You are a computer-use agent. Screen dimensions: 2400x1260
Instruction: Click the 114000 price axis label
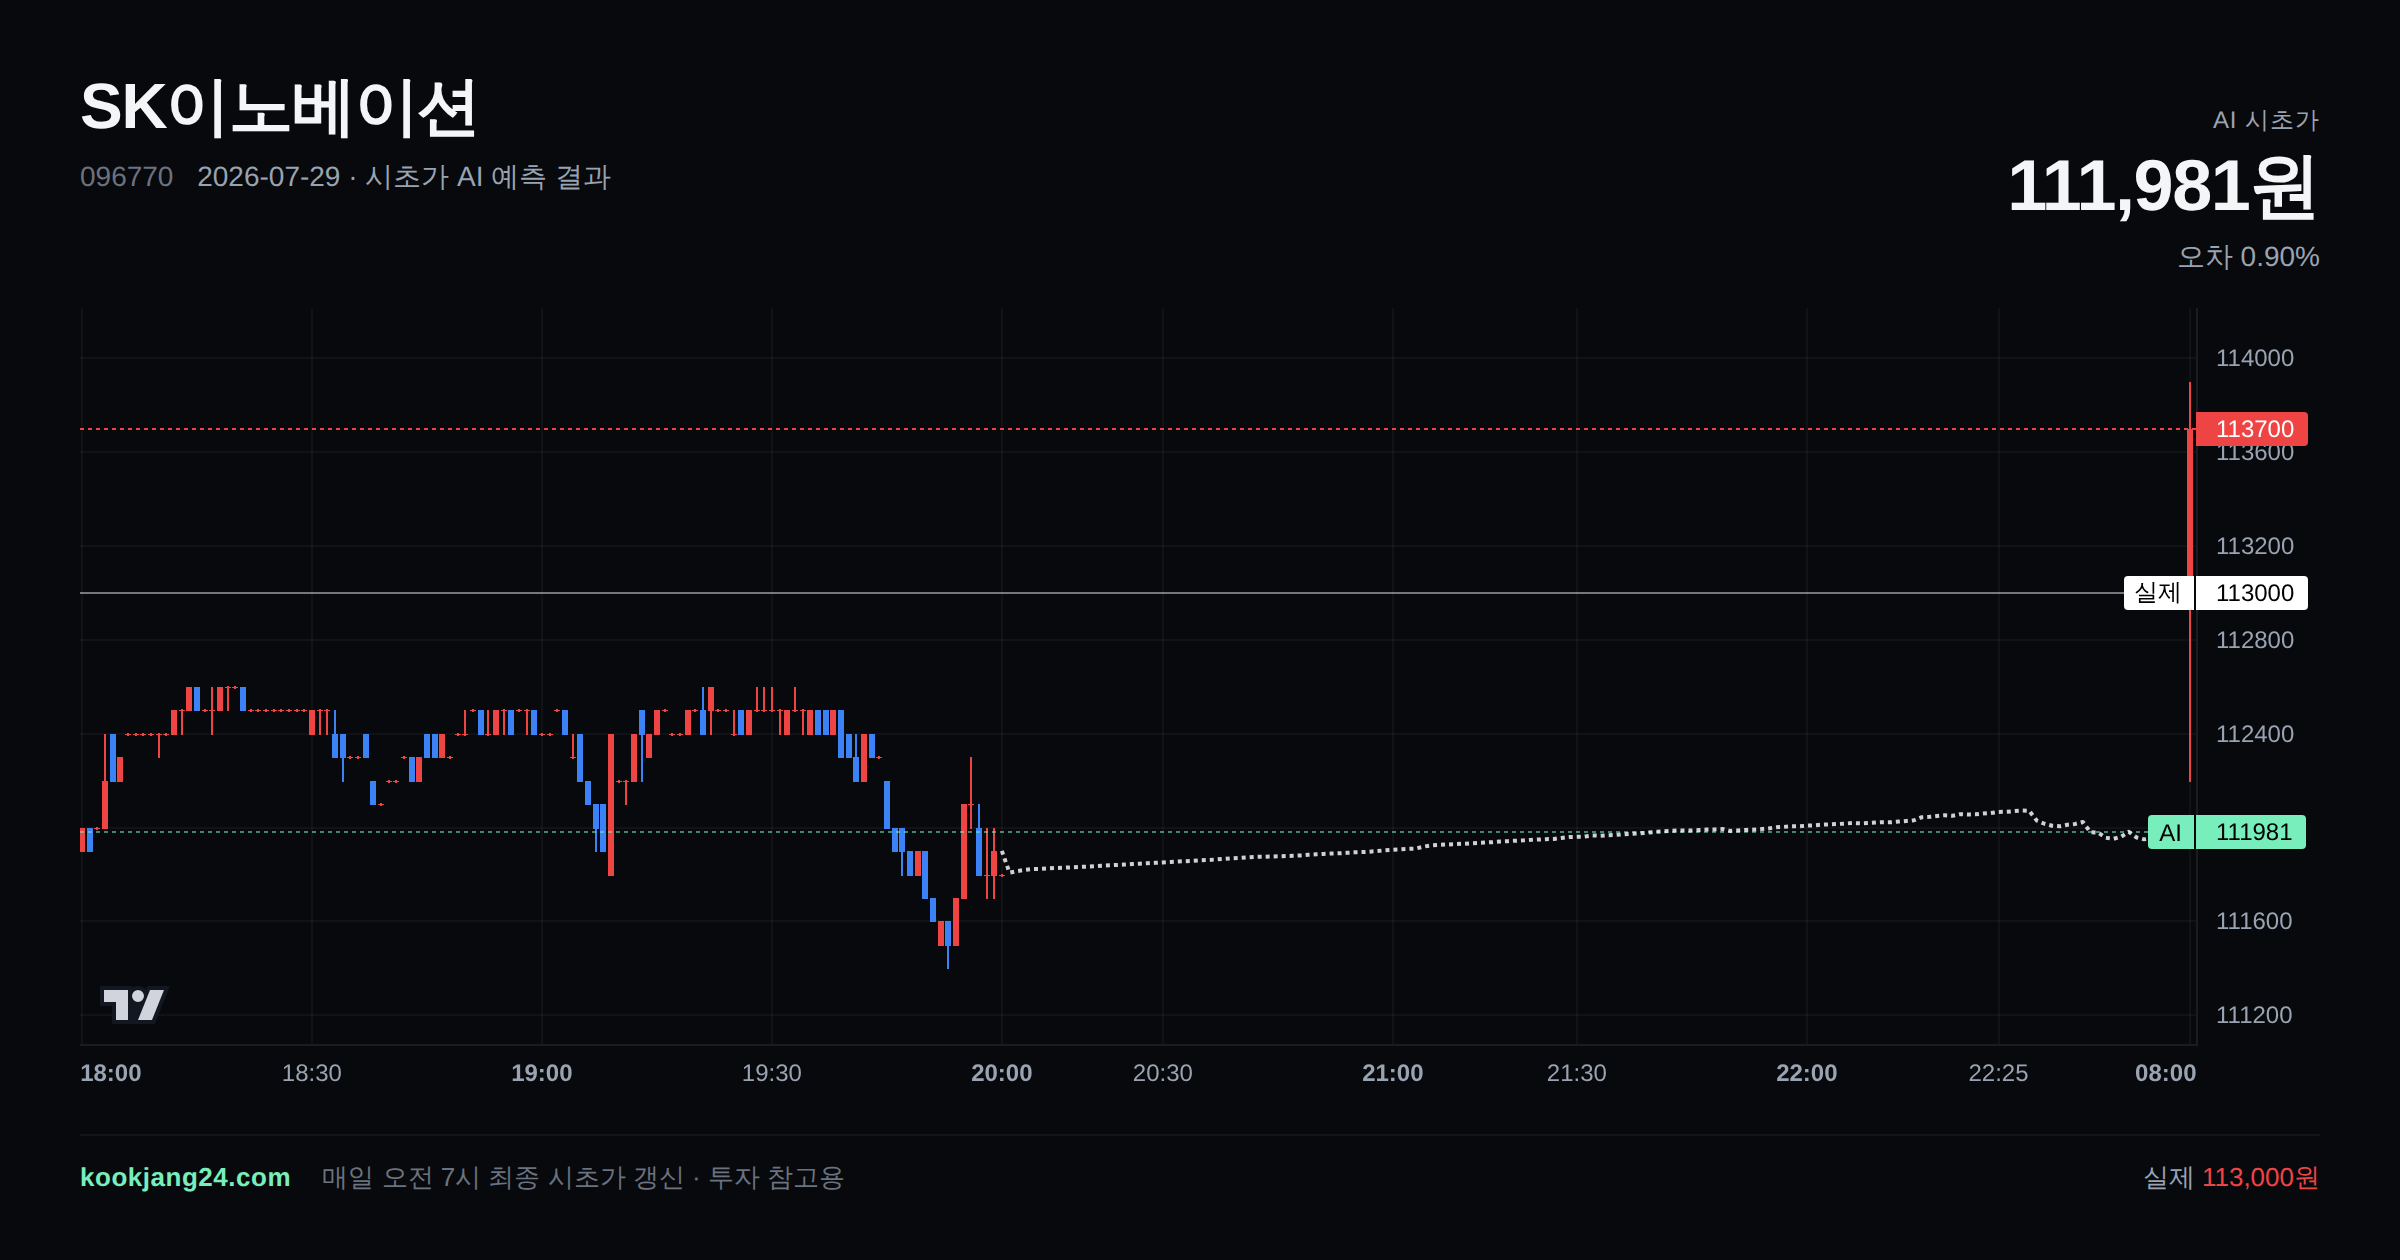coord(2255,358)
